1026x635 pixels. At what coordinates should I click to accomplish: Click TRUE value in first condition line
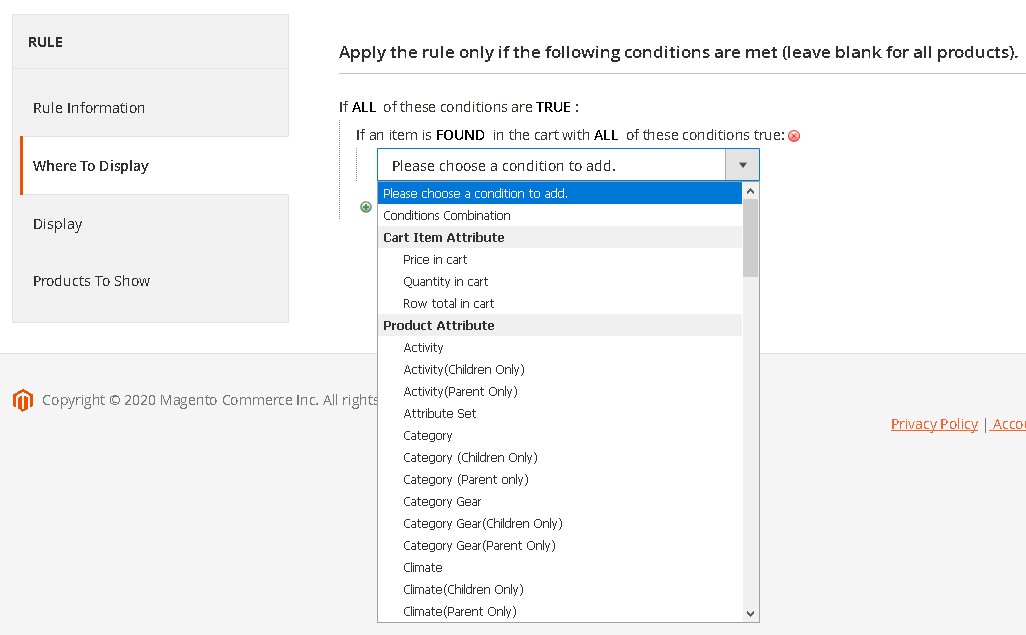click(x=553, y=107)
